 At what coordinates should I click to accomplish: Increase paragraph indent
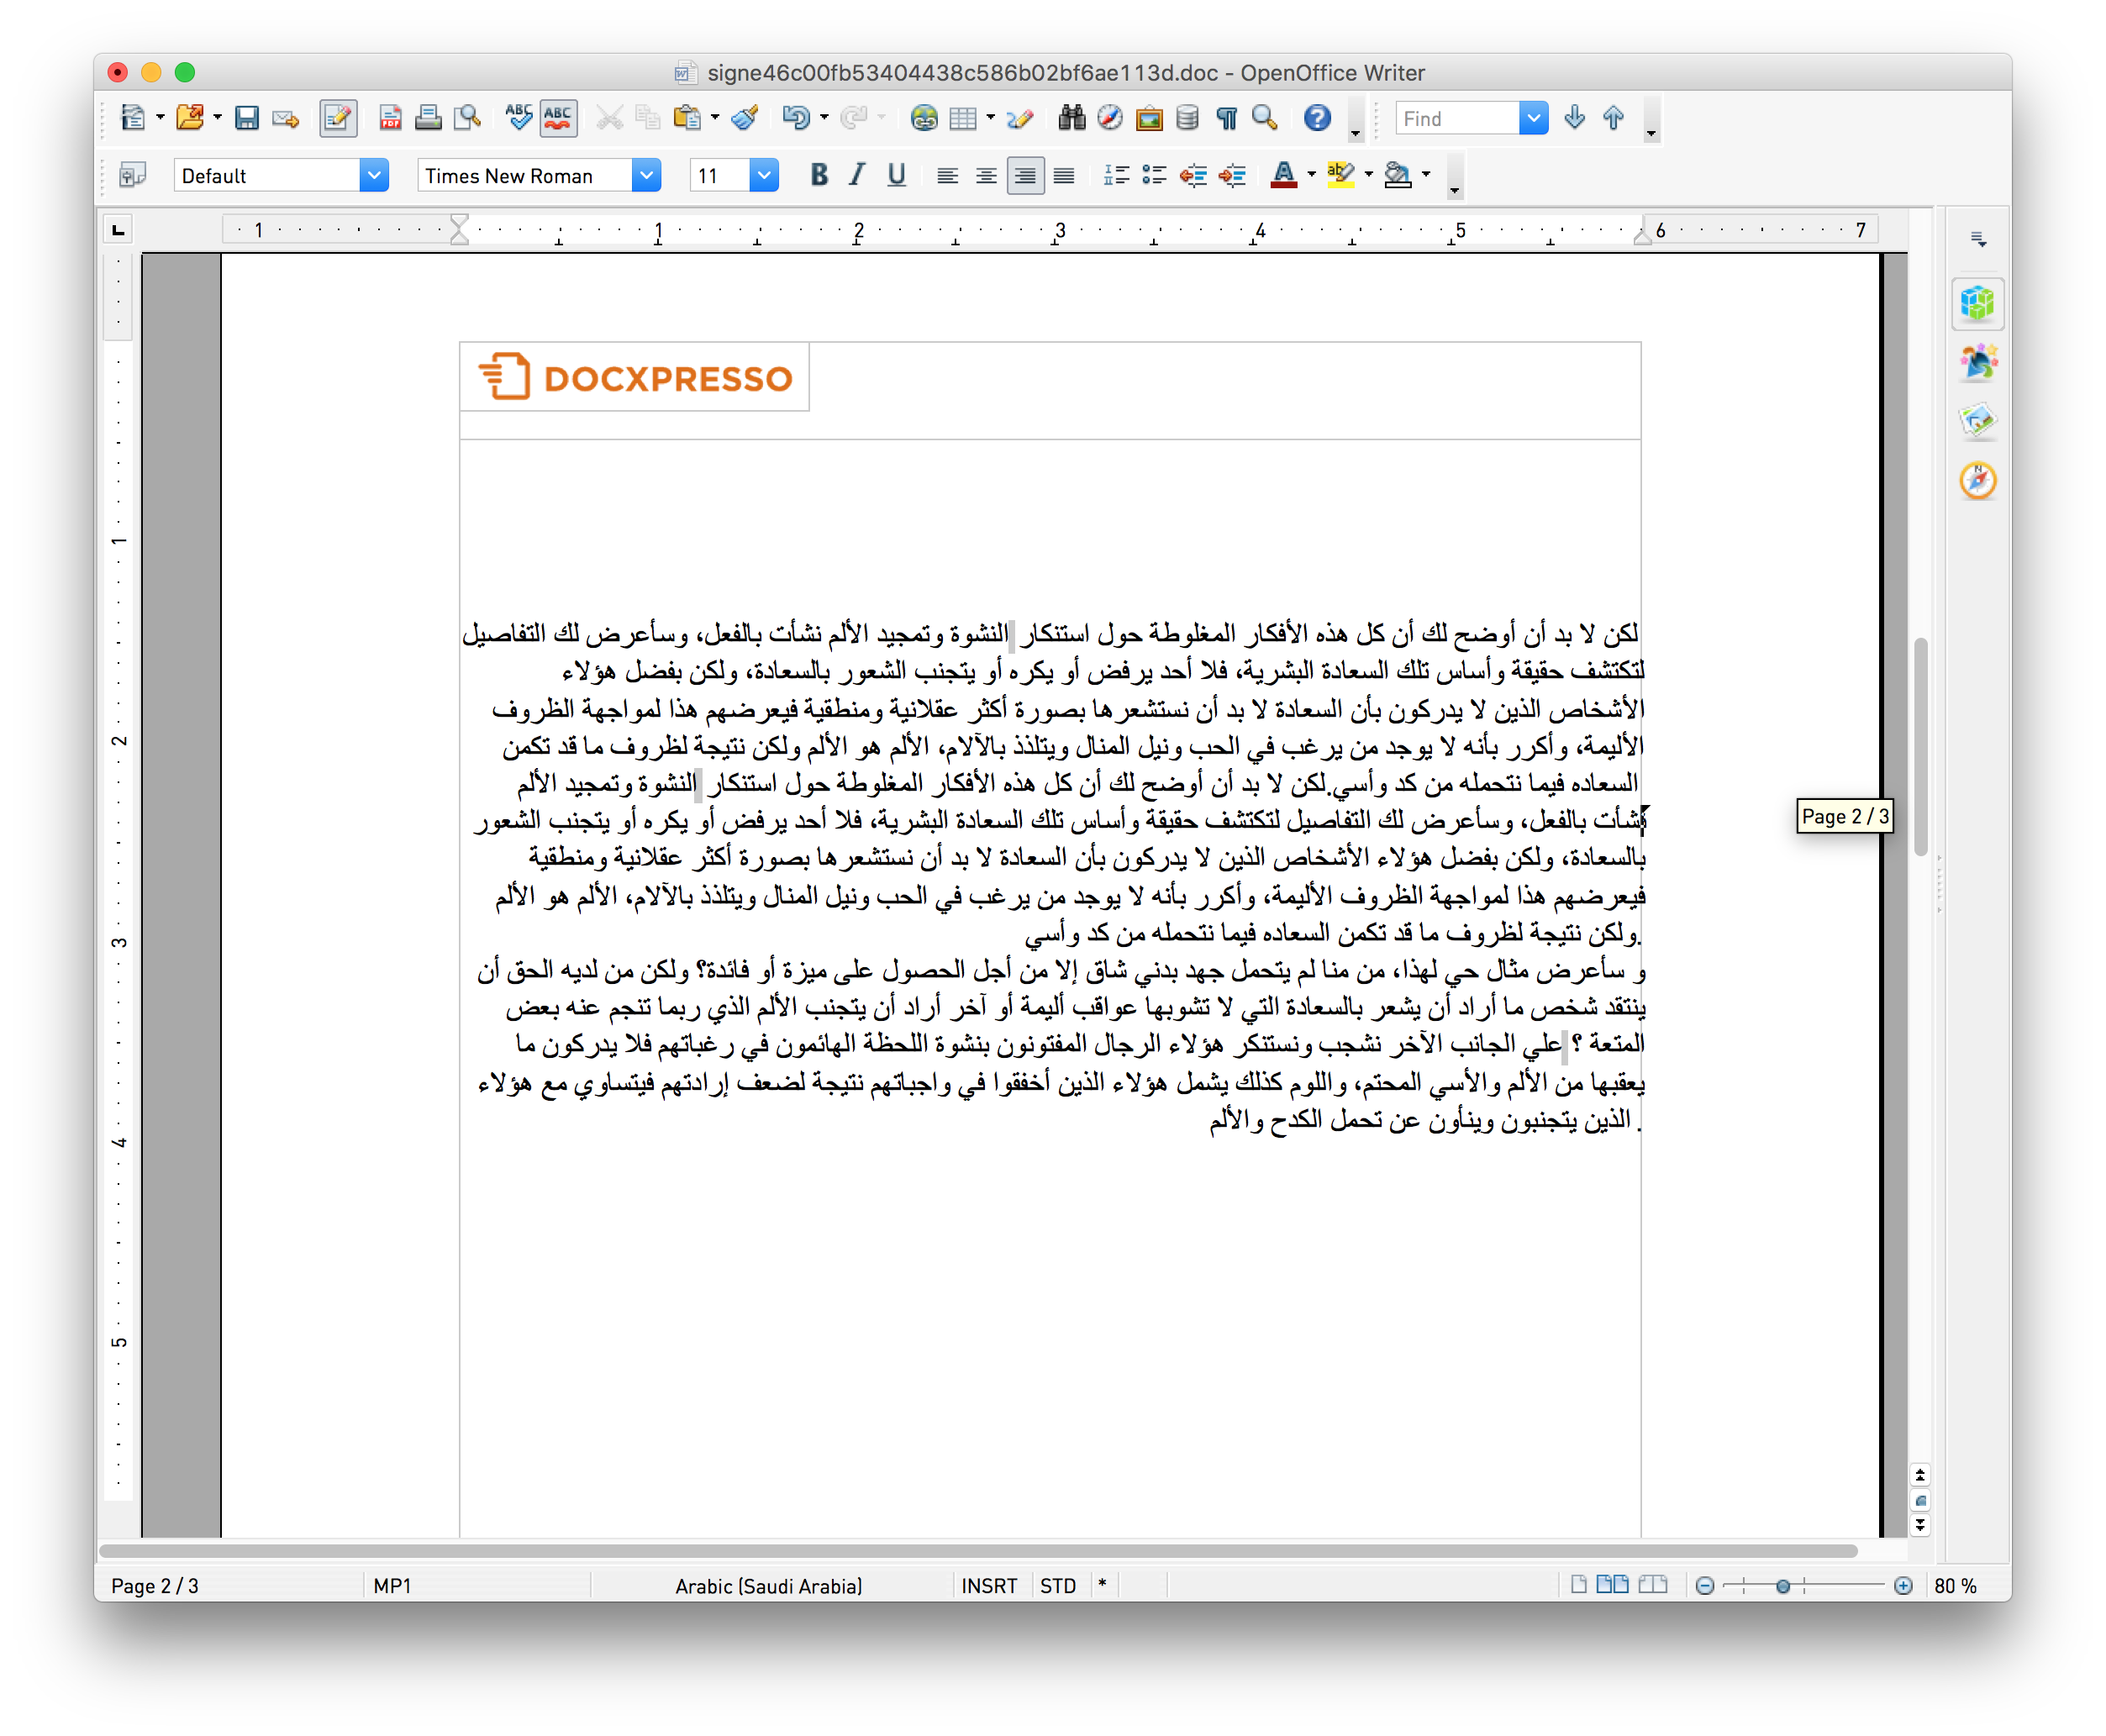(1232, 176)
